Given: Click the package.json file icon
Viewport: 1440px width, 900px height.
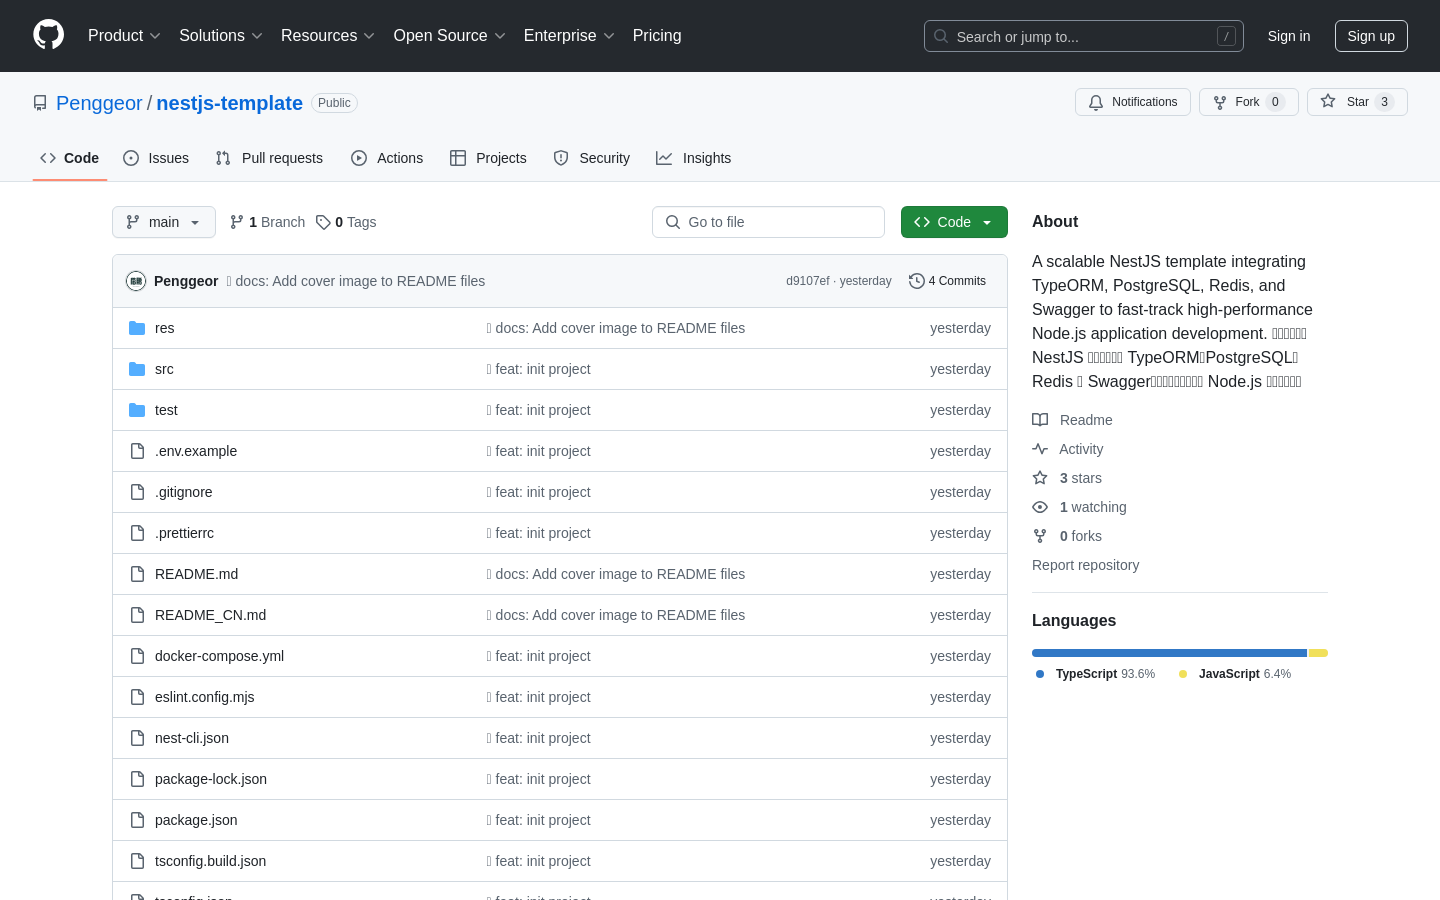Looking at the screenshot, I should pyautogui.click(x=137, y=820).
